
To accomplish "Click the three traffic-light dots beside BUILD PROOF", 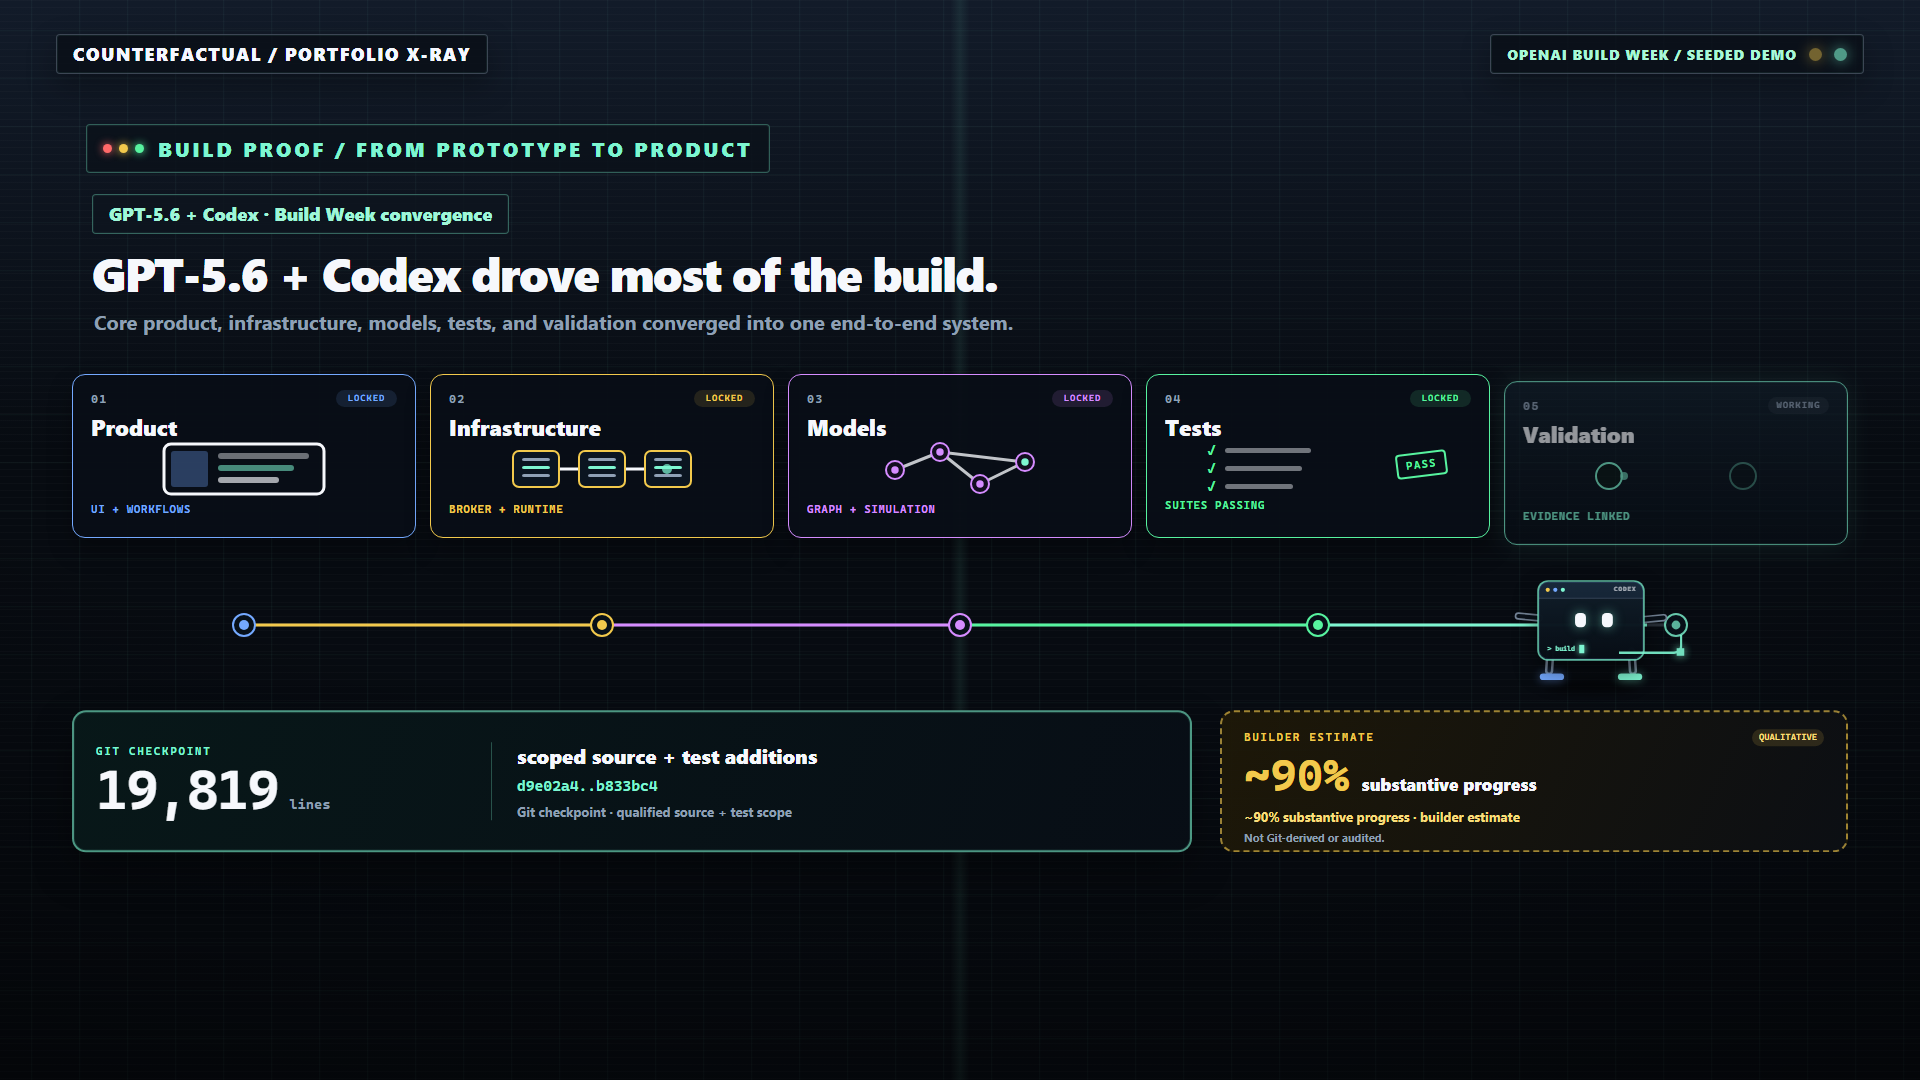I will [123, 149].
